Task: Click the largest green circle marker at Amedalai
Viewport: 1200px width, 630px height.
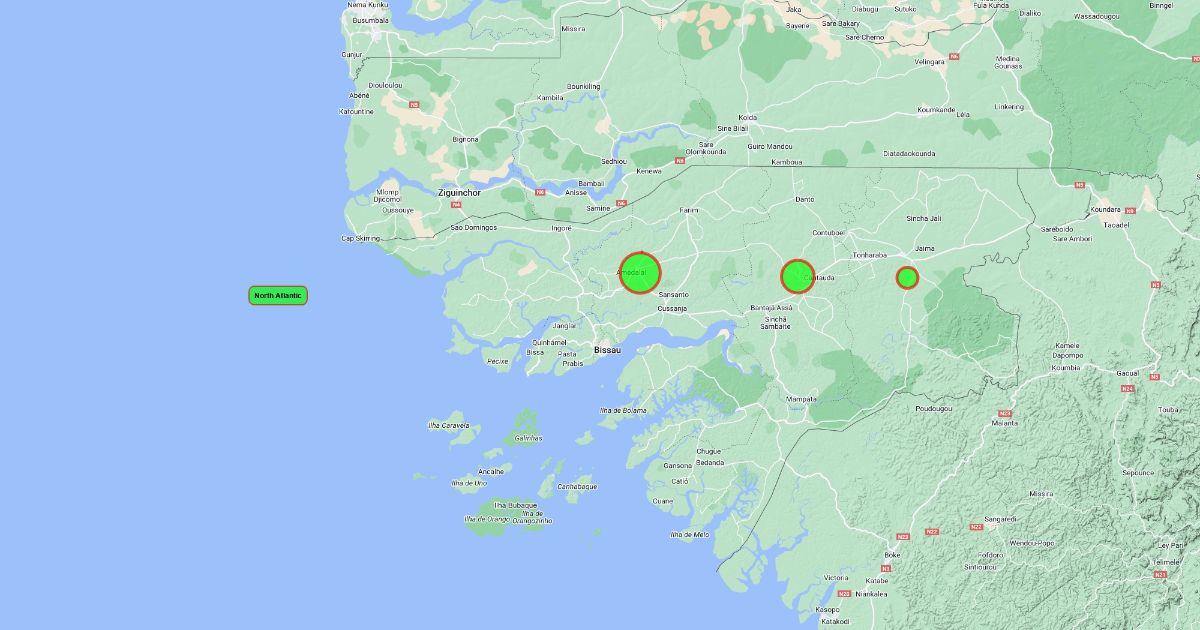Action: (x=640, y=273)
